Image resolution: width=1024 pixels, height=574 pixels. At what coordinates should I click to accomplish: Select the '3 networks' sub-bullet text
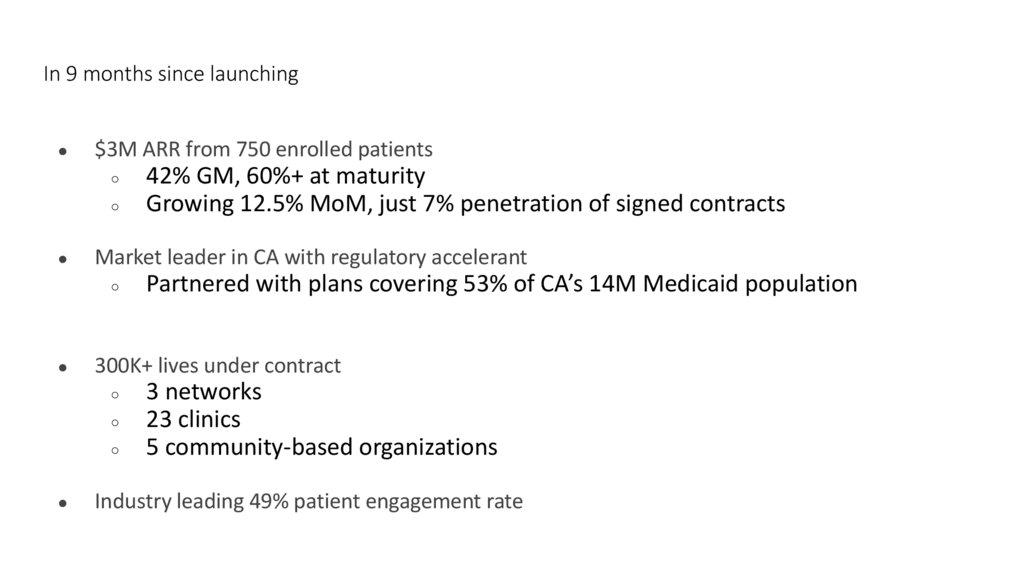click(x=204, y=392)
